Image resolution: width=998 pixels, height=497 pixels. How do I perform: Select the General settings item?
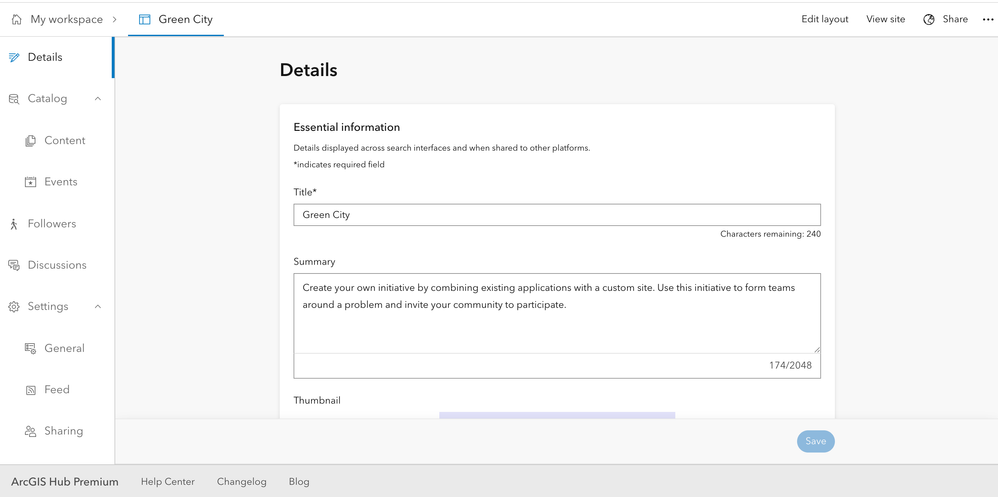pyautogui.click(x=63, y=348)
